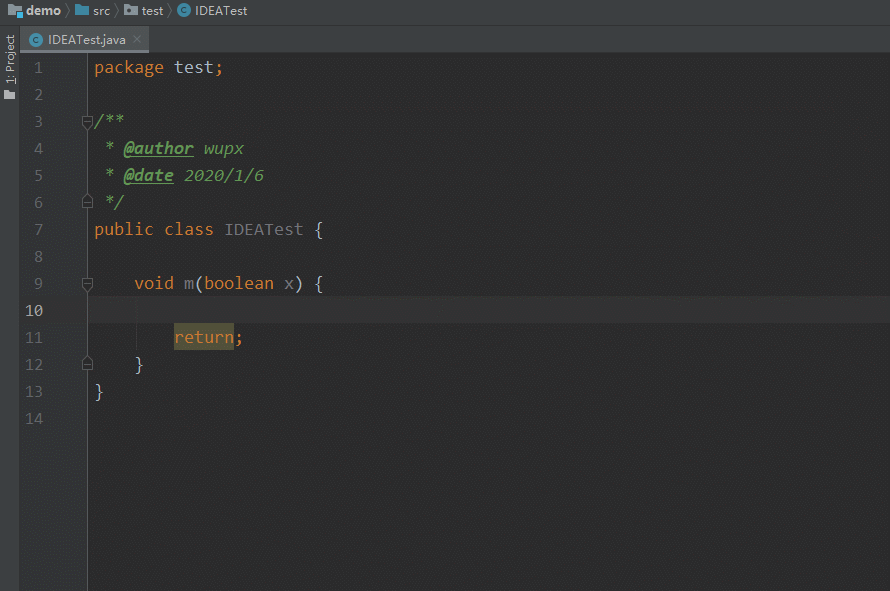Viewport: 890px width, 591px height.
Task: Click the @date Javadoc tag
Action: point(149,175)
